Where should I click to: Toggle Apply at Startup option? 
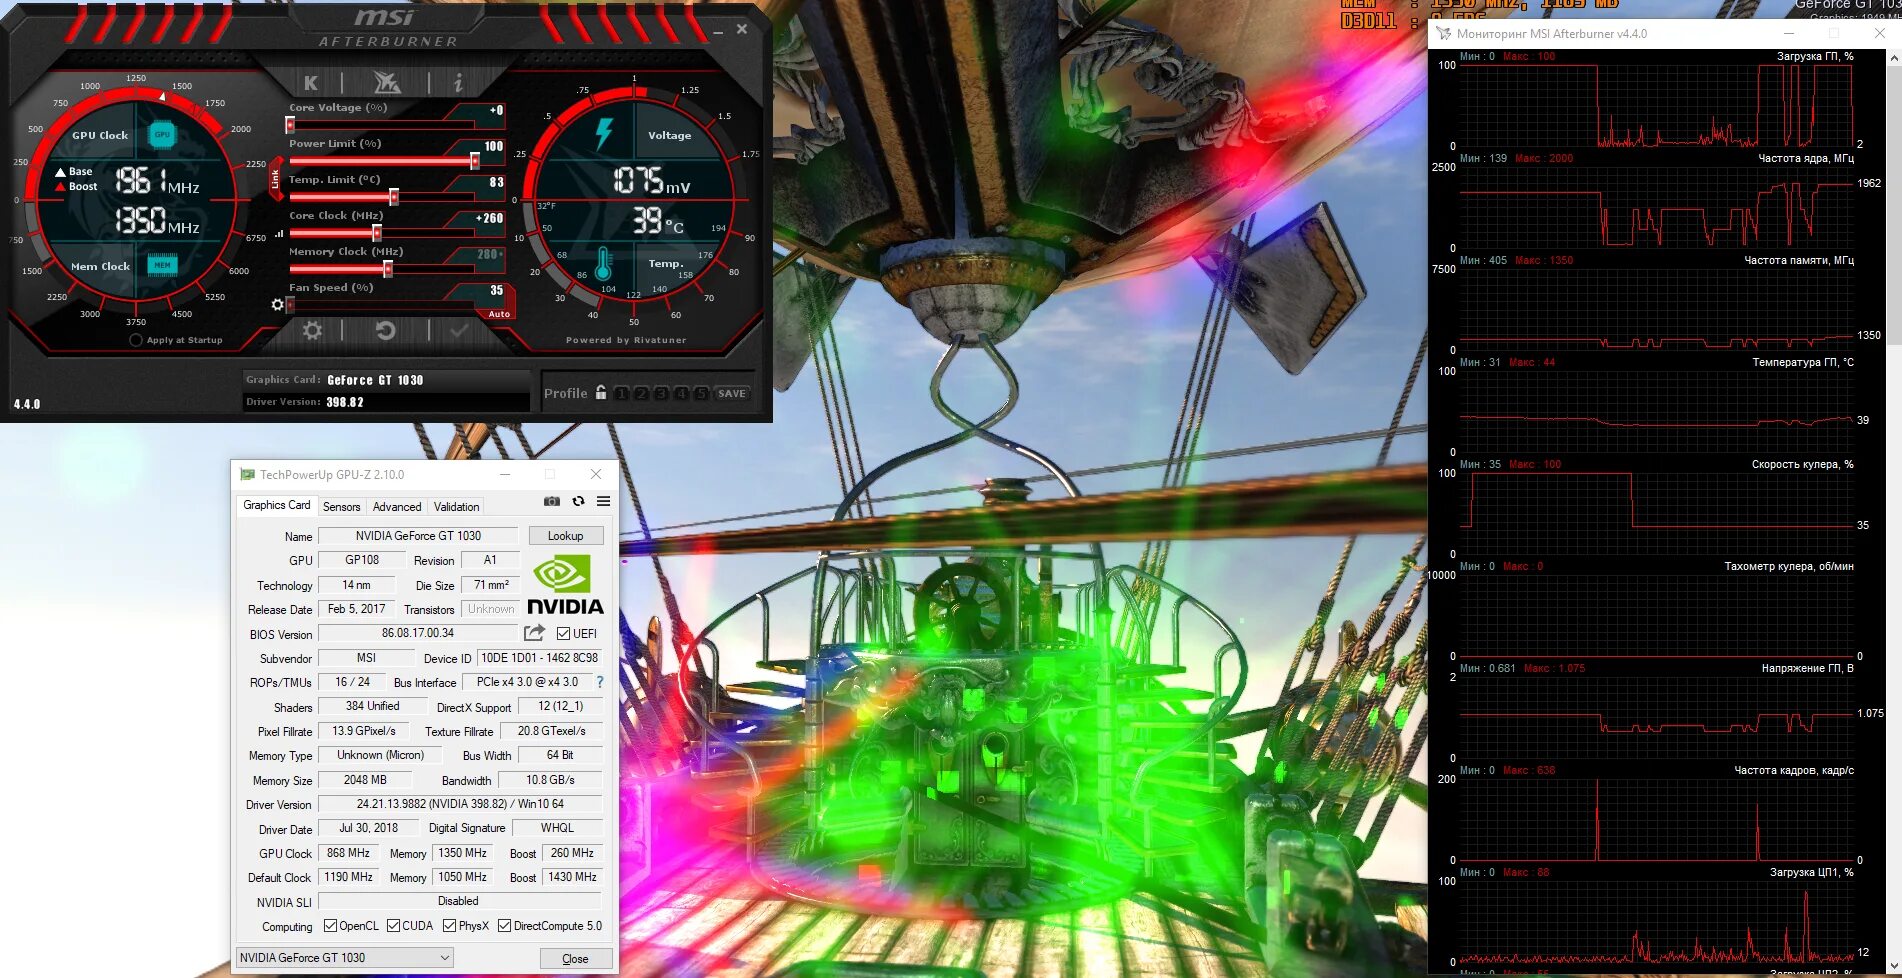click(x=136, y=340)
